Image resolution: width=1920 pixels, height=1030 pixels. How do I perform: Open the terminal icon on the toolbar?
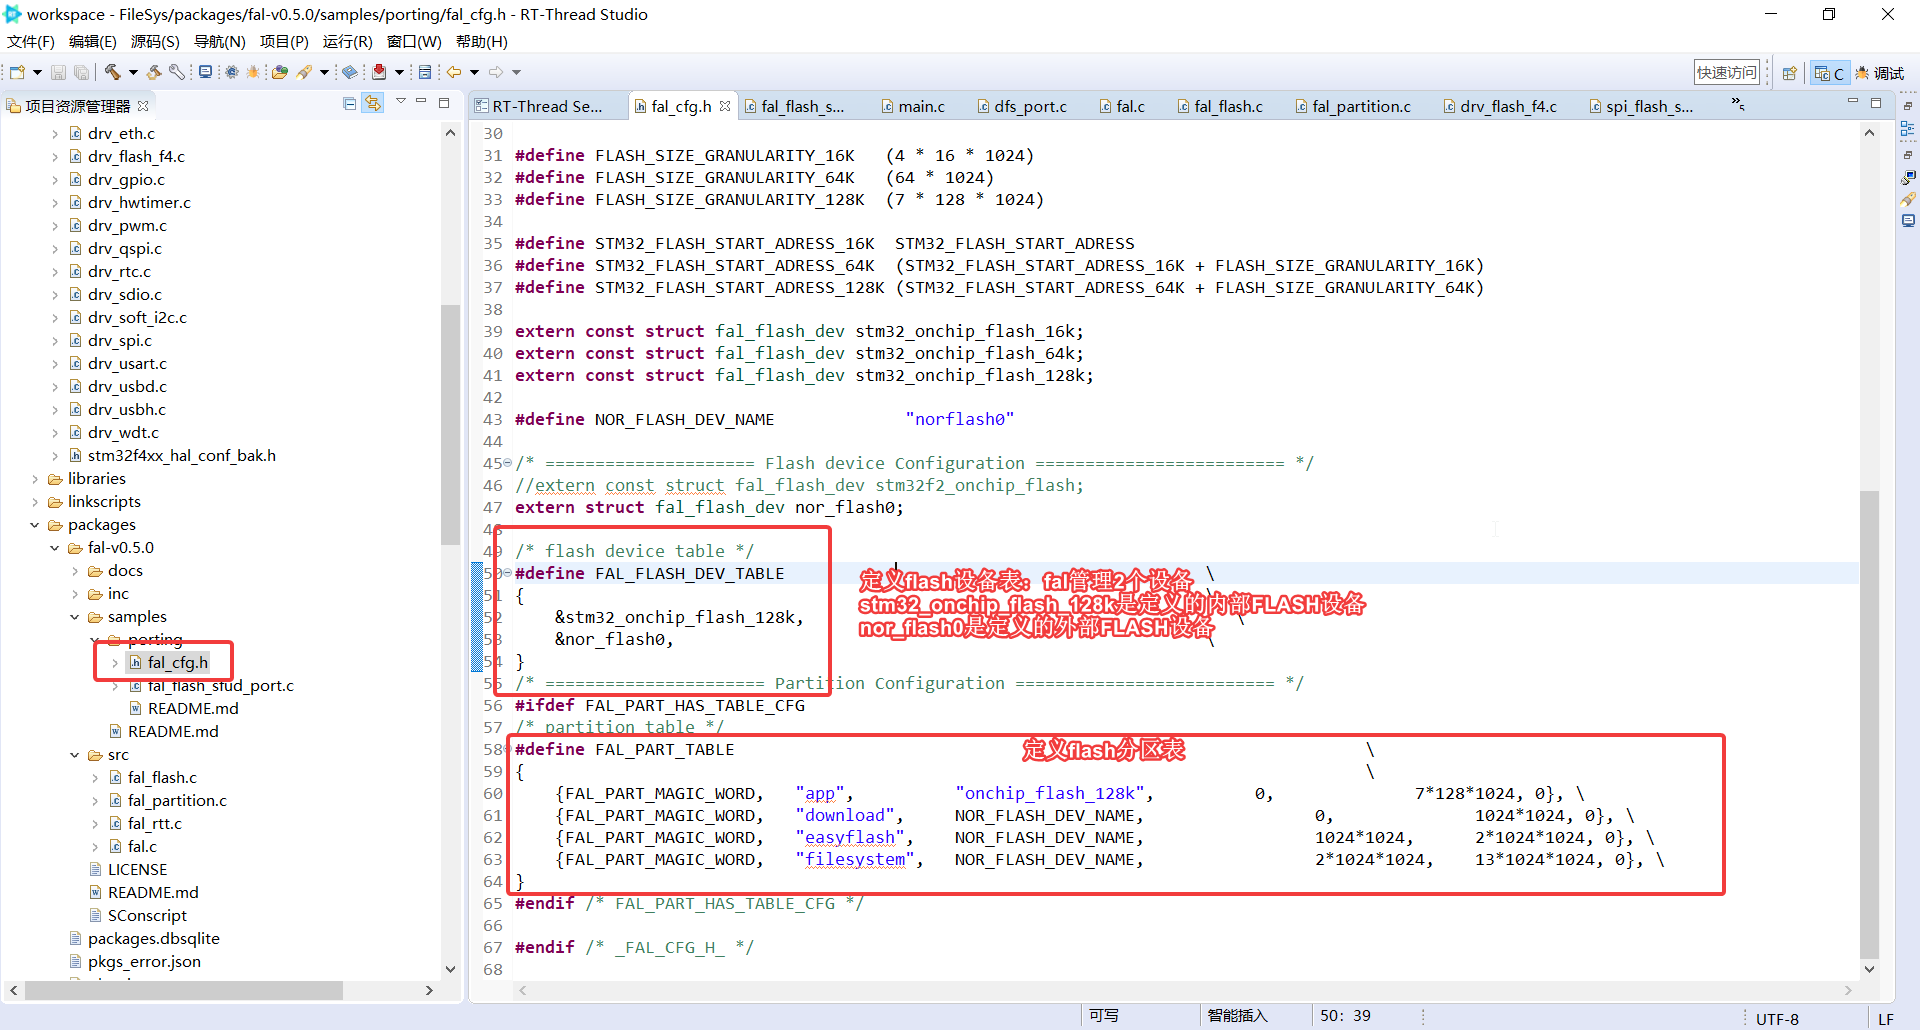(205, 71)
